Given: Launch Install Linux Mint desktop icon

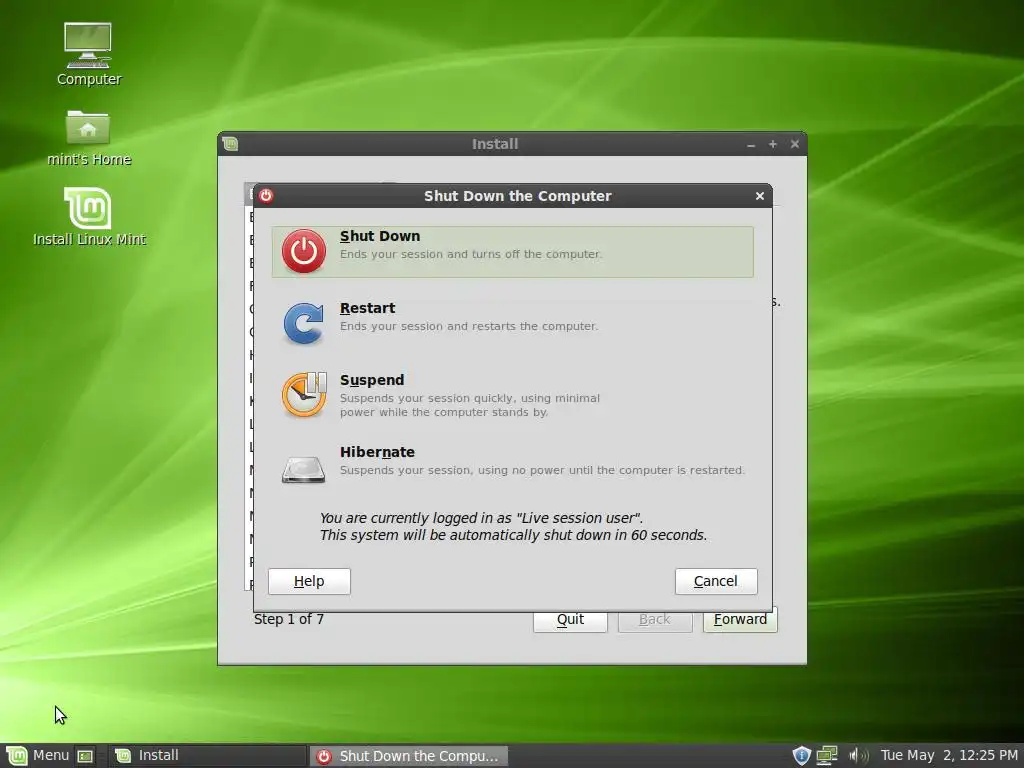Looking at the screenshot, I should point(88,208).
